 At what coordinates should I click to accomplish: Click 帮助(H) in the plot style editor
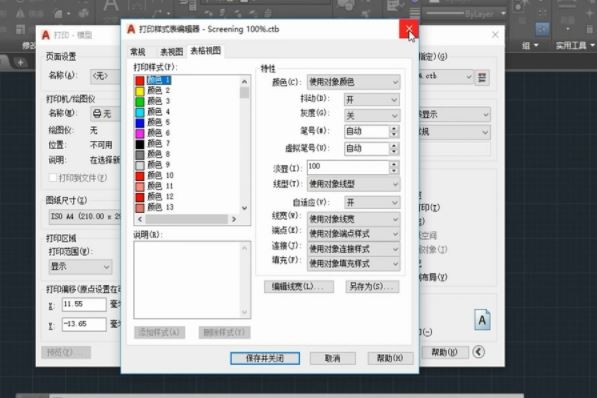click(390, 358)
